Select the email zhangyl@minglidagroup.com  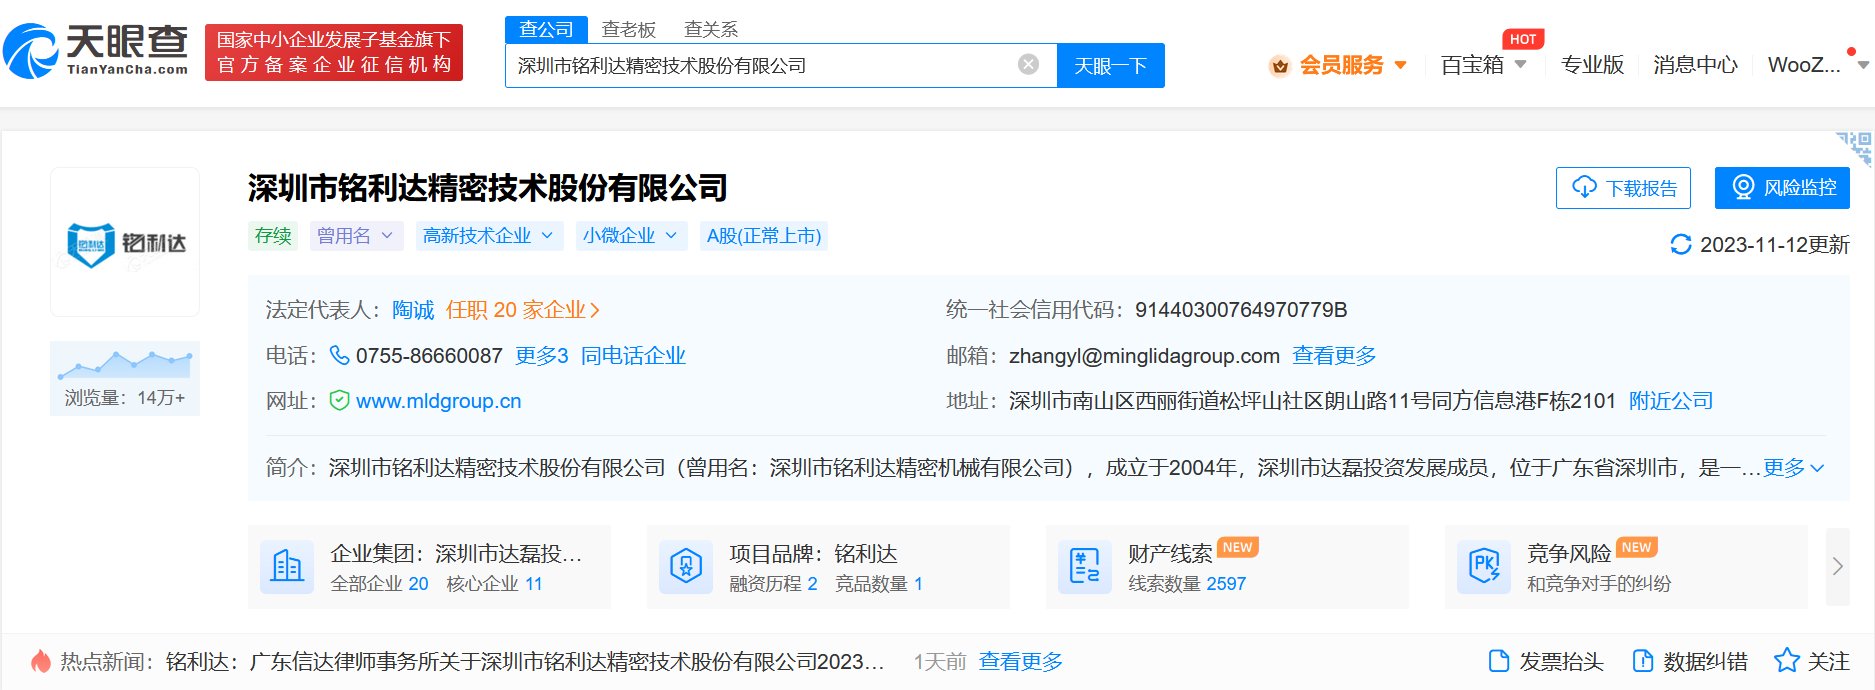pos(1144,356)
